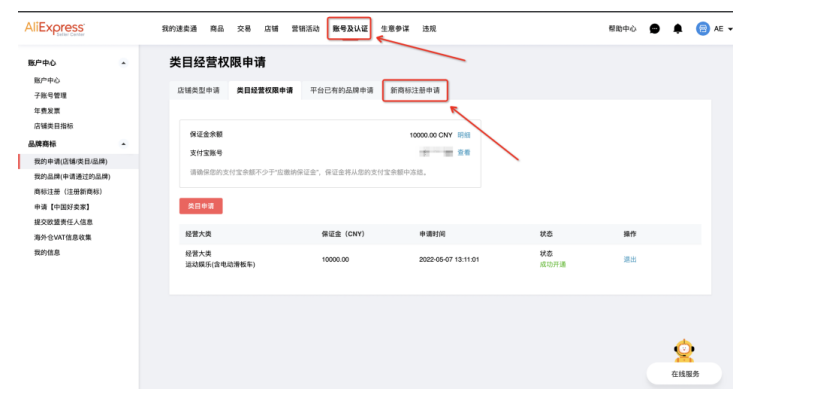Click the 经营大类 column header
Screen dimensions: 830x402
click(x=199, y=234)
